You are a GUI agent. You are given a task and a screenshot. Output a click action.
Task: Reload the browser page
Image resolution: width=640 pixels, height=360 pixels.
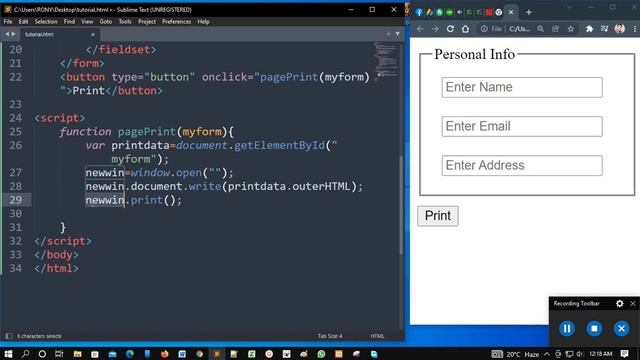pos(450,29)
